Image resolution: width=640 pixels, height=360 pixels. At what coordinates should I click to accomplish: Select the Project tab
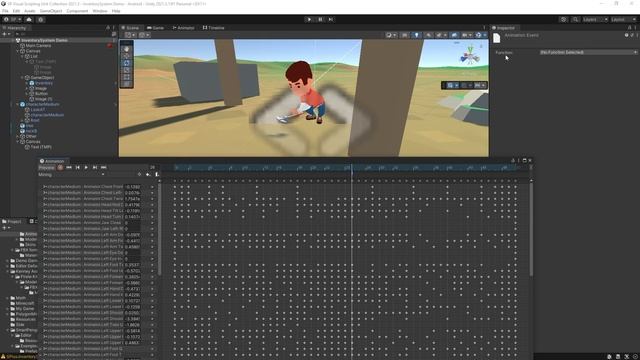(12, 221)
